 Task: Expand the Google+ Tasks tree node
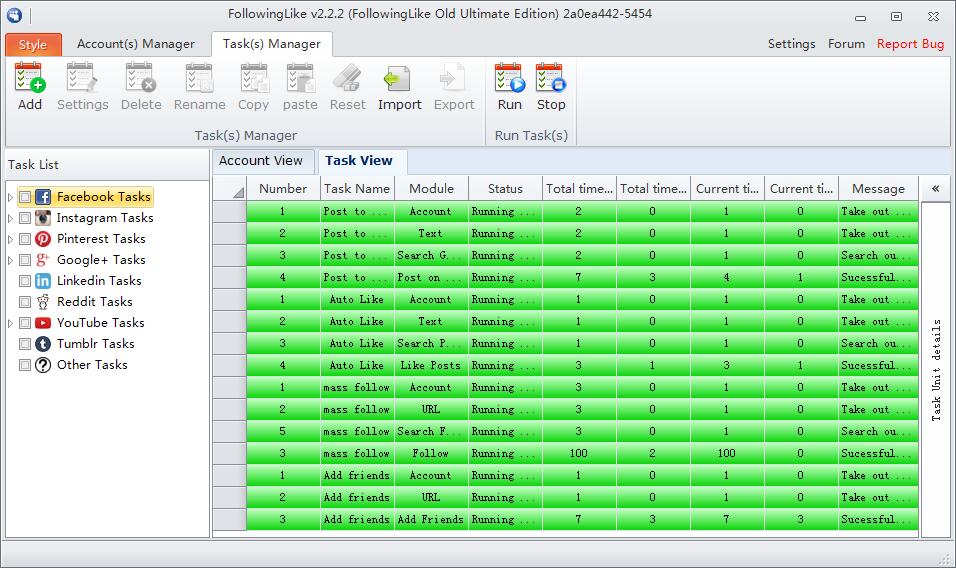pyautogui.click(x=10, y=260)
